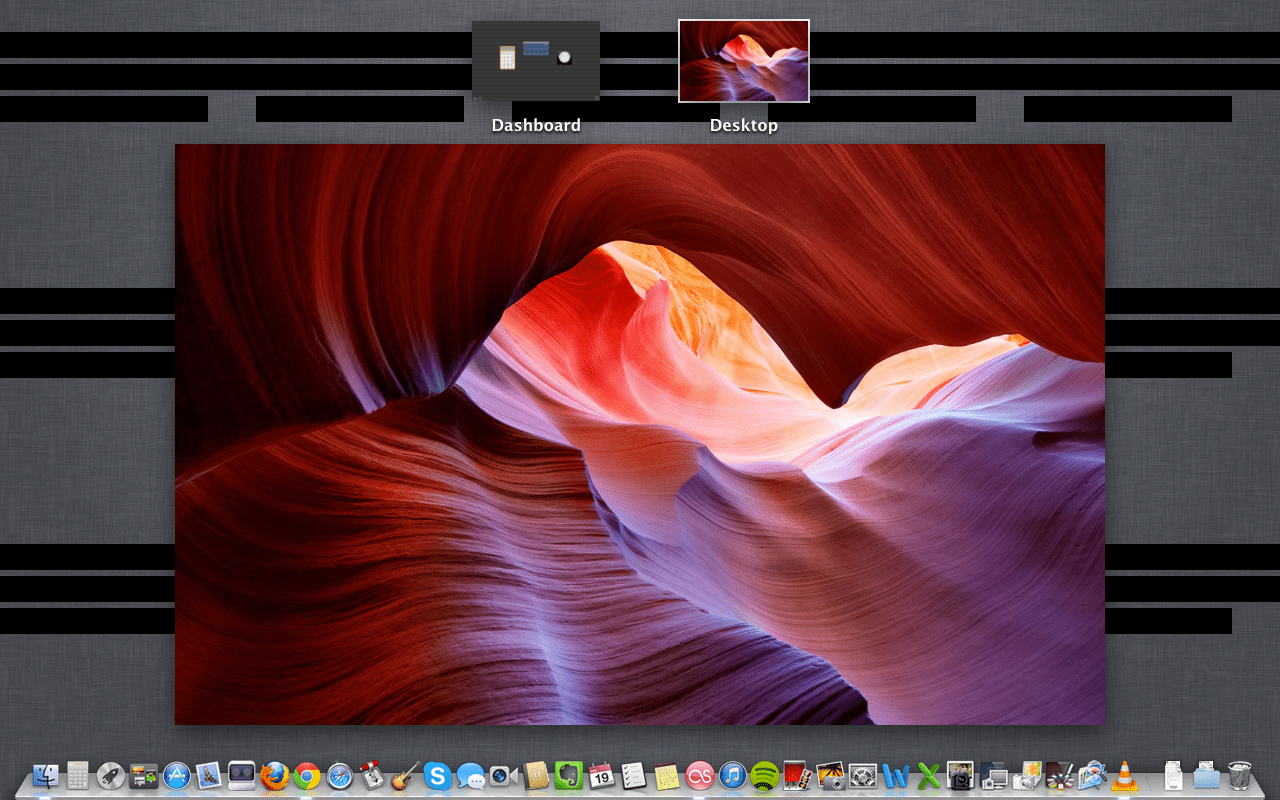Launch Photo Booth red curtain icon
Screen dimensions: 1280x800
[x=797, y=775]
